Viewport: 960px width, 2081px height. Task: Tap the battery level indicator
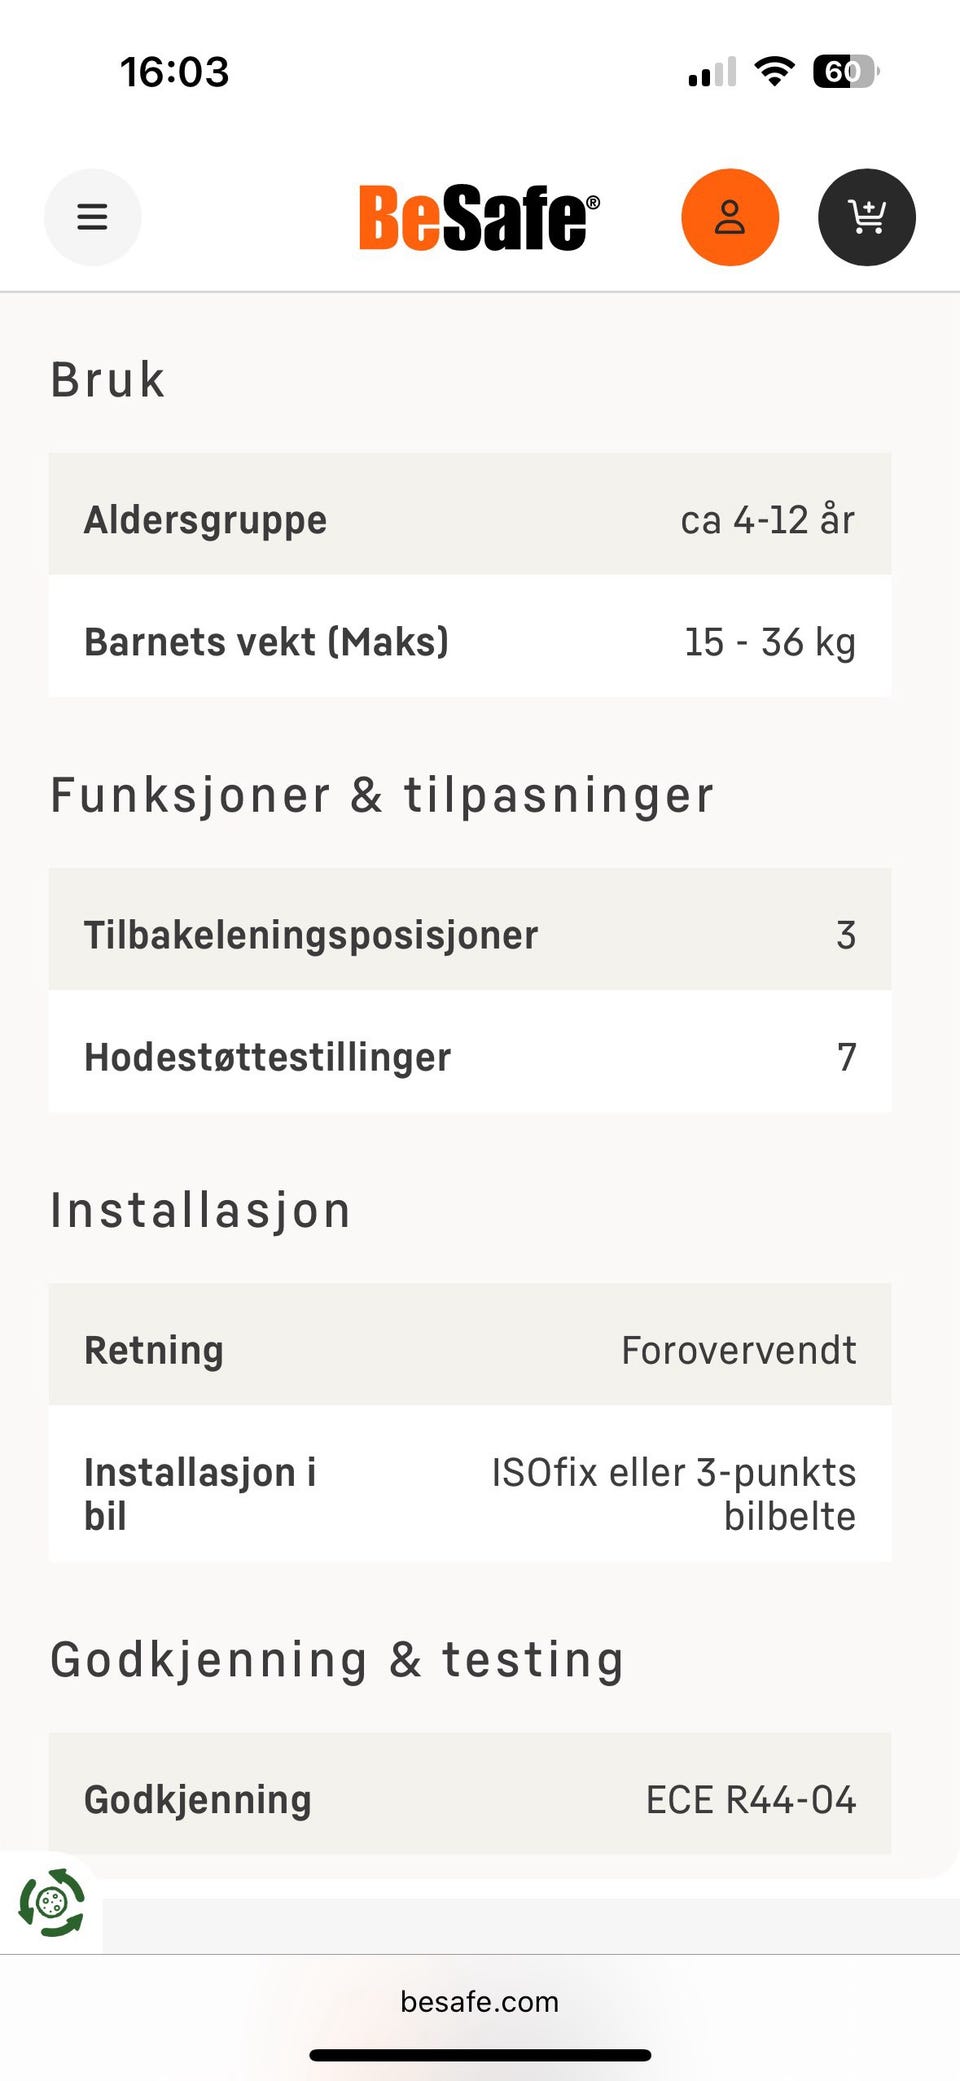coord(846,72)
